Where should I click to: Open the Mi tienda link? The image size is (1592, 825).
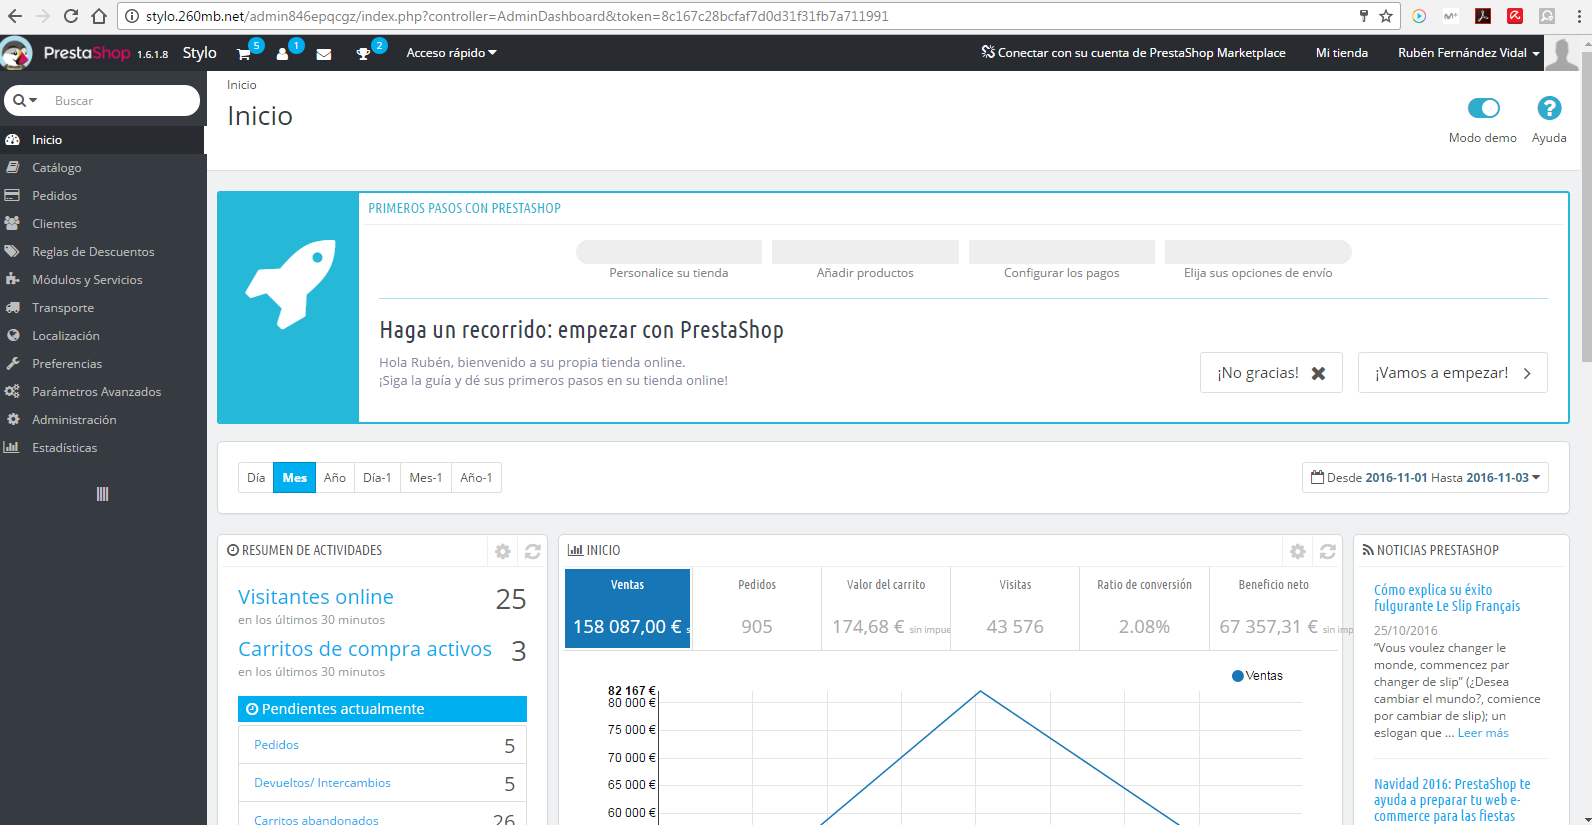coord(1342,53)
